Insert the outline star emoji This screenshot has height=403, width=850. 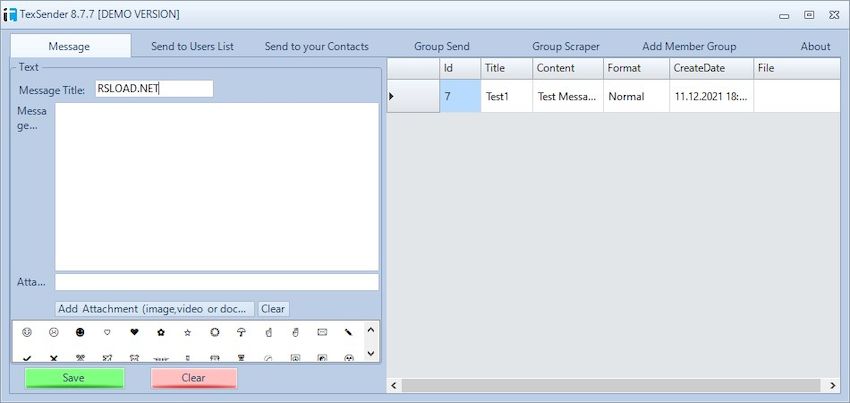(x=188, y=332)
